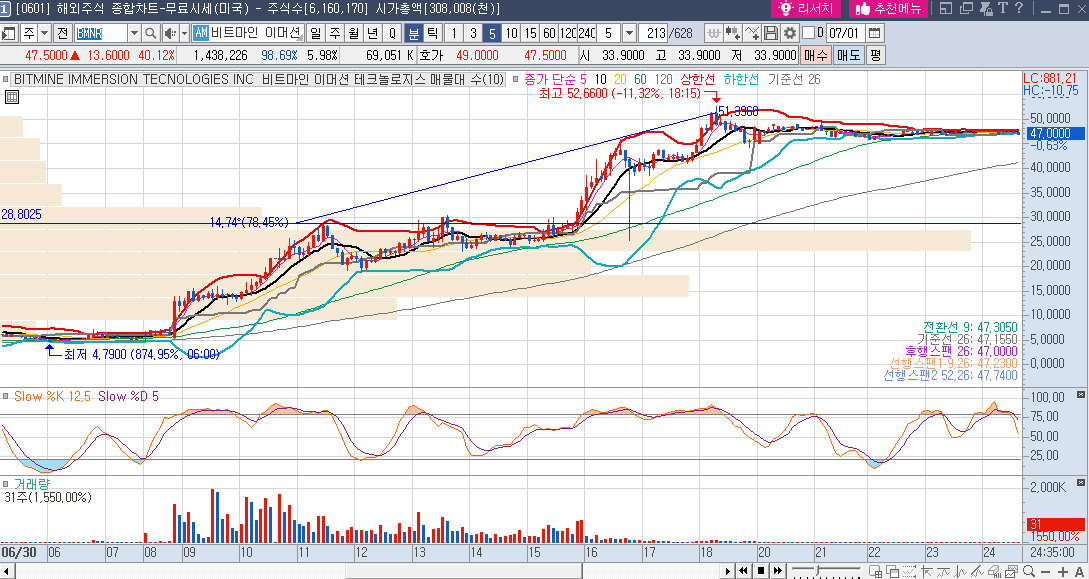Zoom out chart with minus icon
The width and height of the screenshot is (1089, 579).
click(1046, 571)
